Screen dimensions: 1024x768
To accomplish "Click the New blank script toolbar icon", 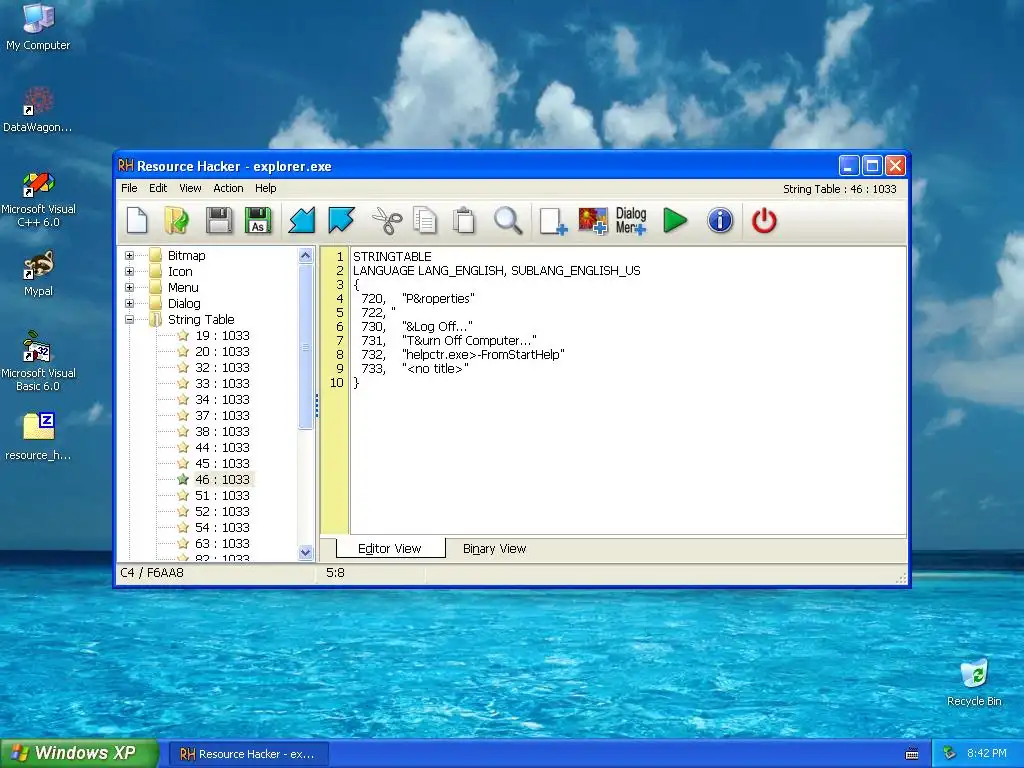I will pos(137,221).
